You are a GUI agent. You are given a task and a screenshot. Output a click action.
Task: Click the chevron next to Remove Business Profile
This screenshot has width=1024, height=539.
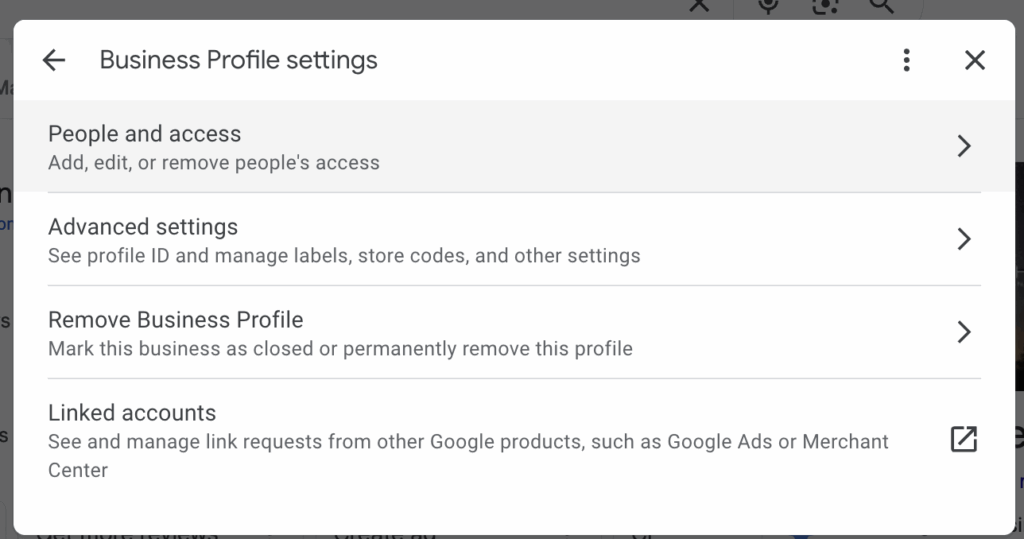pos(964,332)
